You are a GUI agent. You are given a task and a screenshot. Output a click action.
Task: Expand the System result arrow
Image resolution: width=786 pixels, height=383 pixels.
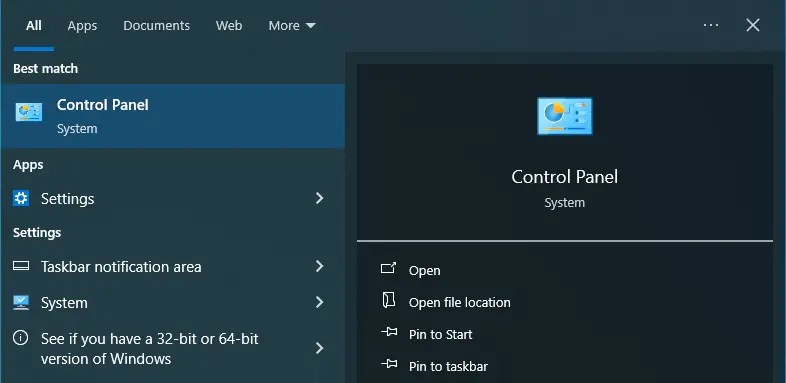pos(319,302)
